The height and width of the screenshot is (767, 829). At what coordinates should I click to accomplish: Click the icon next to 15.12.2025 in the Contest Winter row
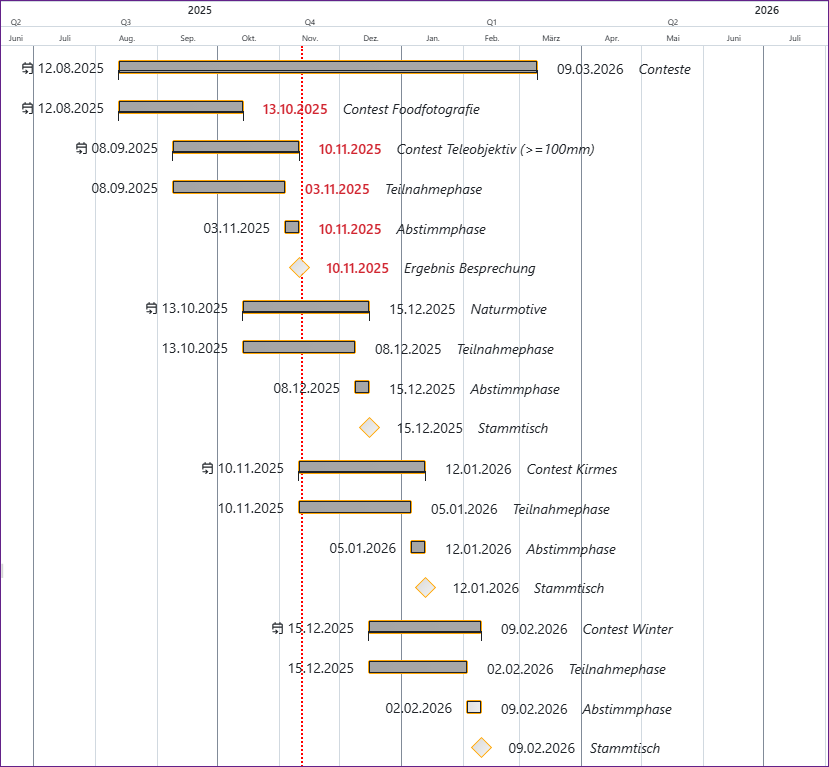click(278, 628)
